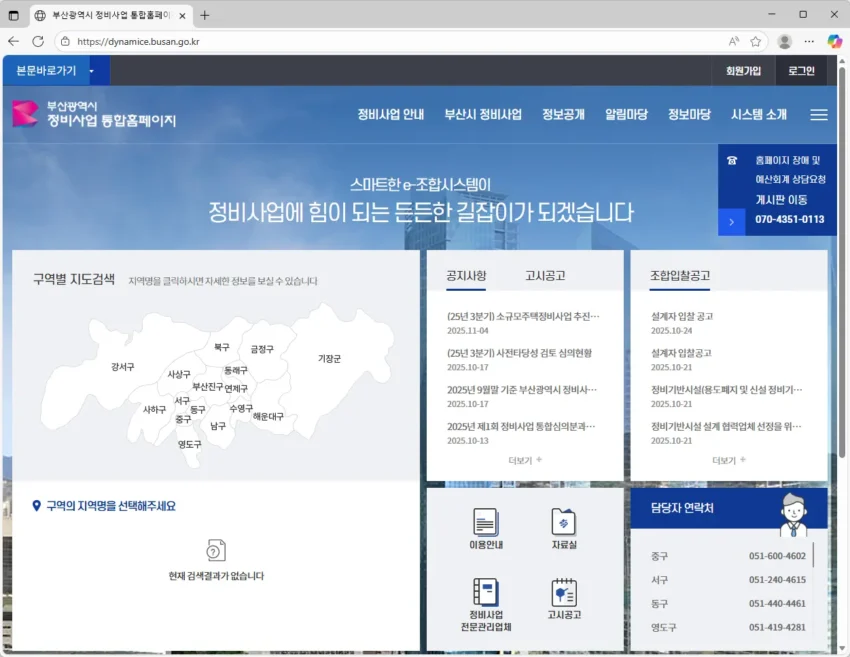The image size is (850, 657).
Task: Click the page vertical scrollbar
Action: (x=842, y=300)
